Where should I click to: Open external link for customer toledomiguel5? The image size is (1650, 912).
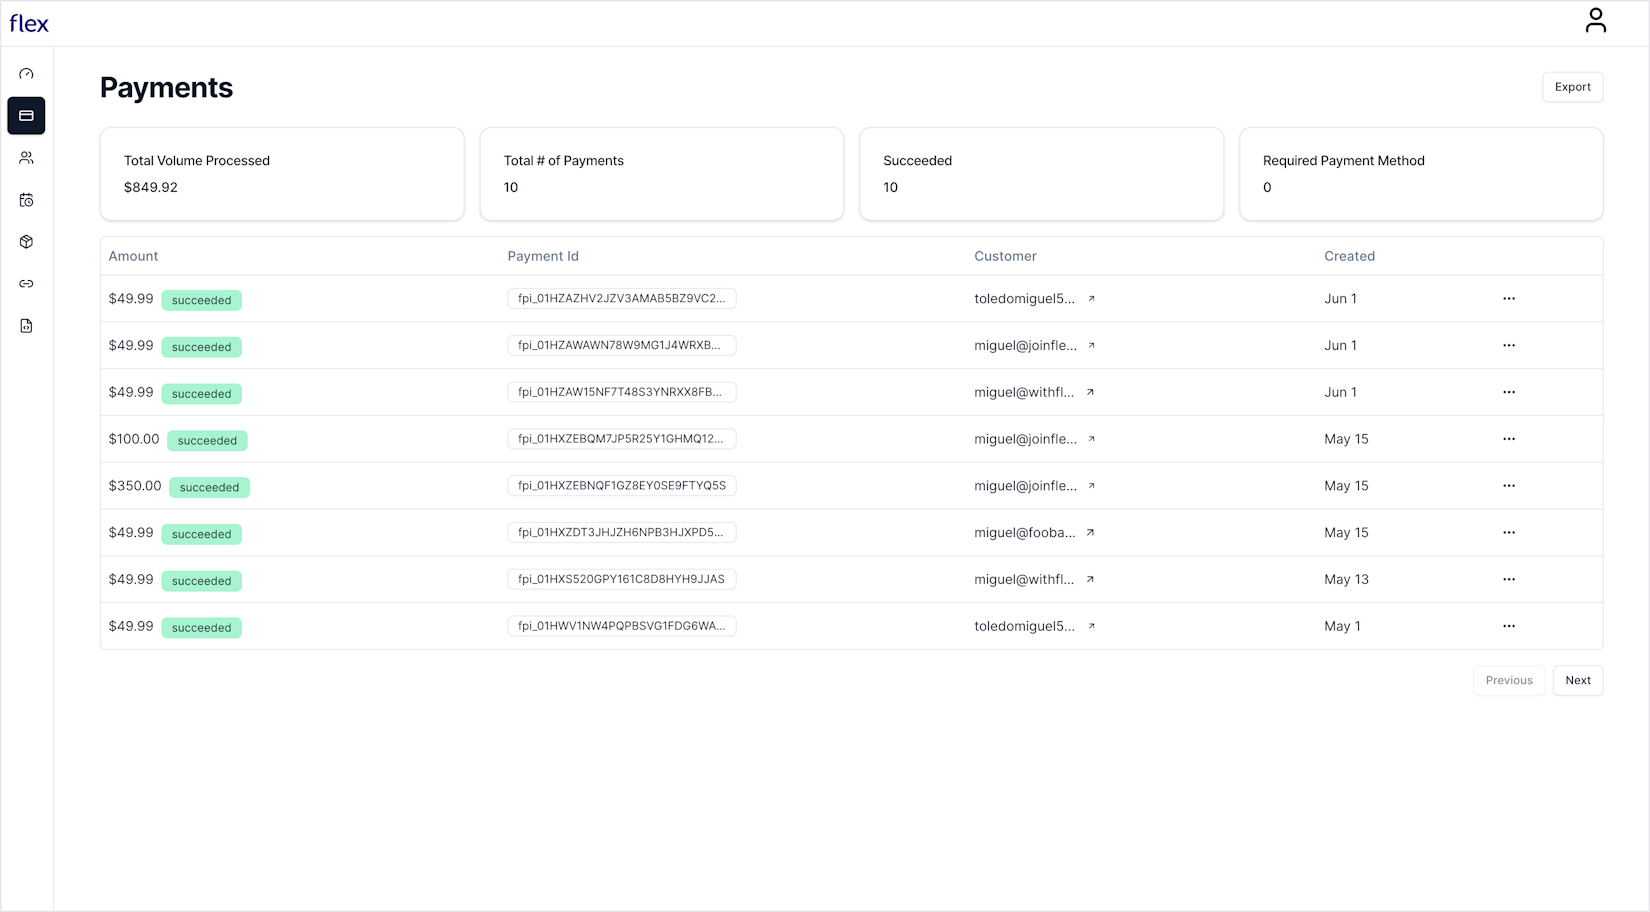(1091, 298)
